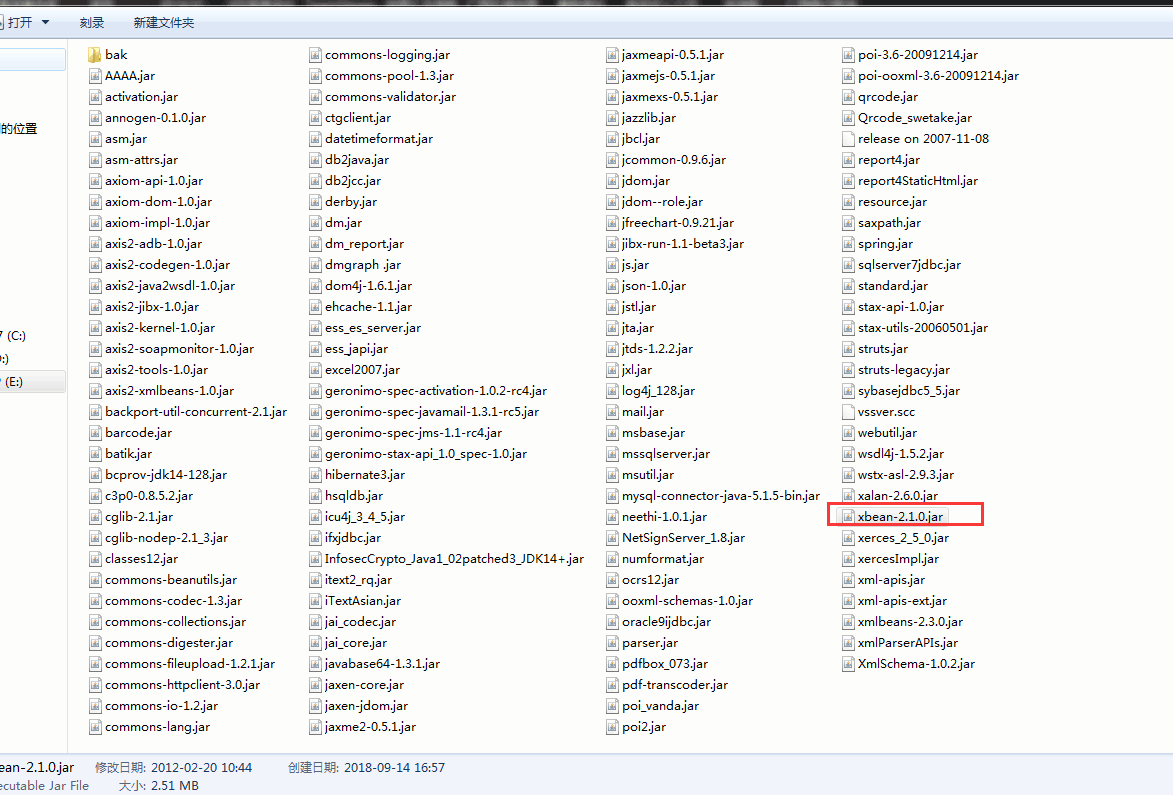Select file name jtds-1.2.2.jar
Image resolution: width=1173 pixels, height=795 pixels.
[658, 349]
